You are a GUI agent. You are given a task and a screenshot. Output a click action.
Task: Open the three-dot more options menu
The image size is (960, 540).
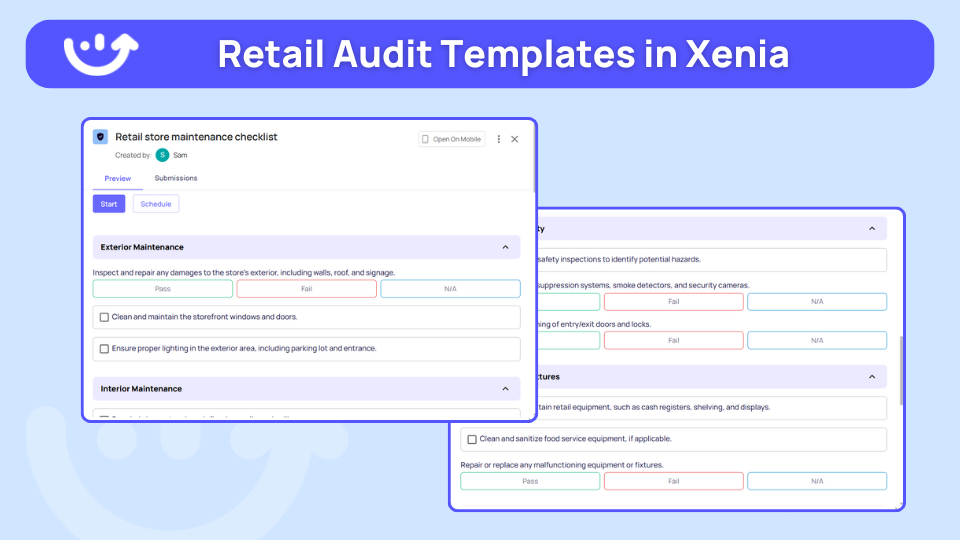(x=498, y=140)
